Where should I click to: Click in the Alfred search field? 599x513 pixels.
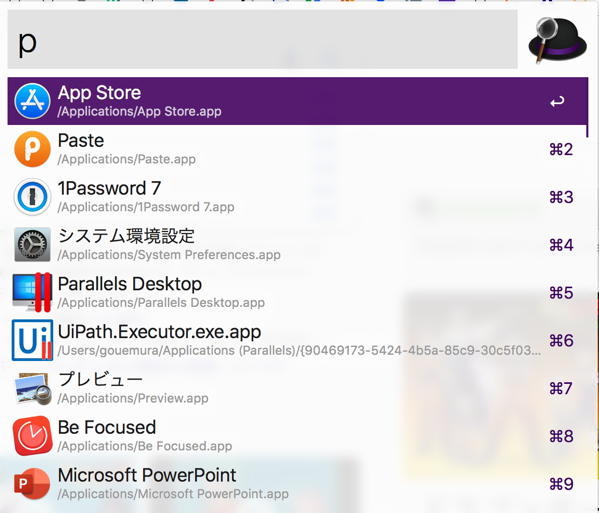[x=262, y=39]
